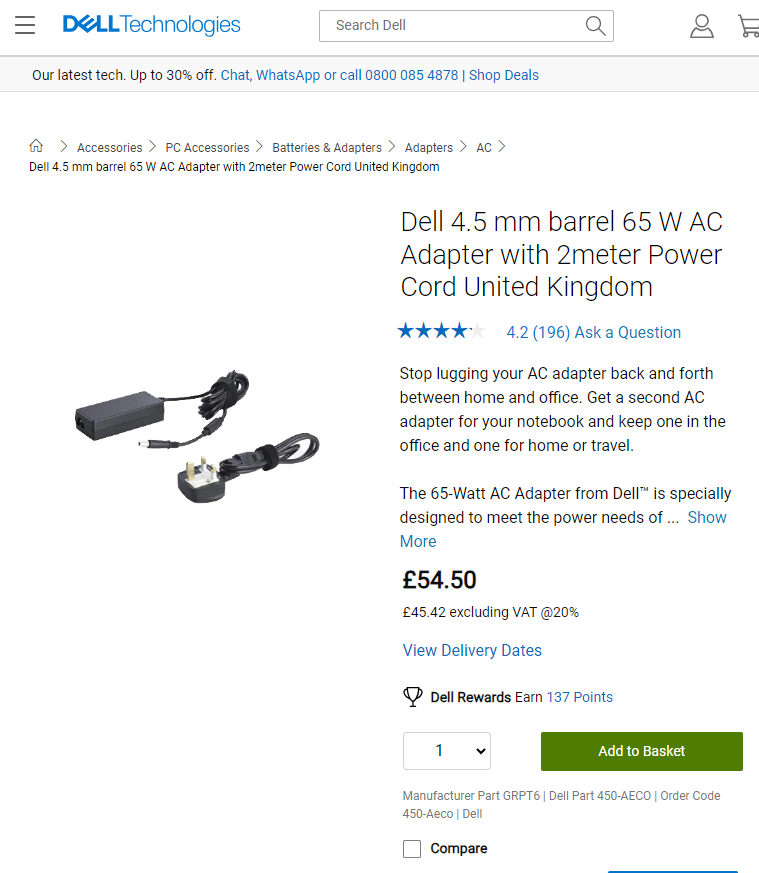Click the Dell Technologies logo
This screenshot has height=873, width=759.
click(151, 25)
